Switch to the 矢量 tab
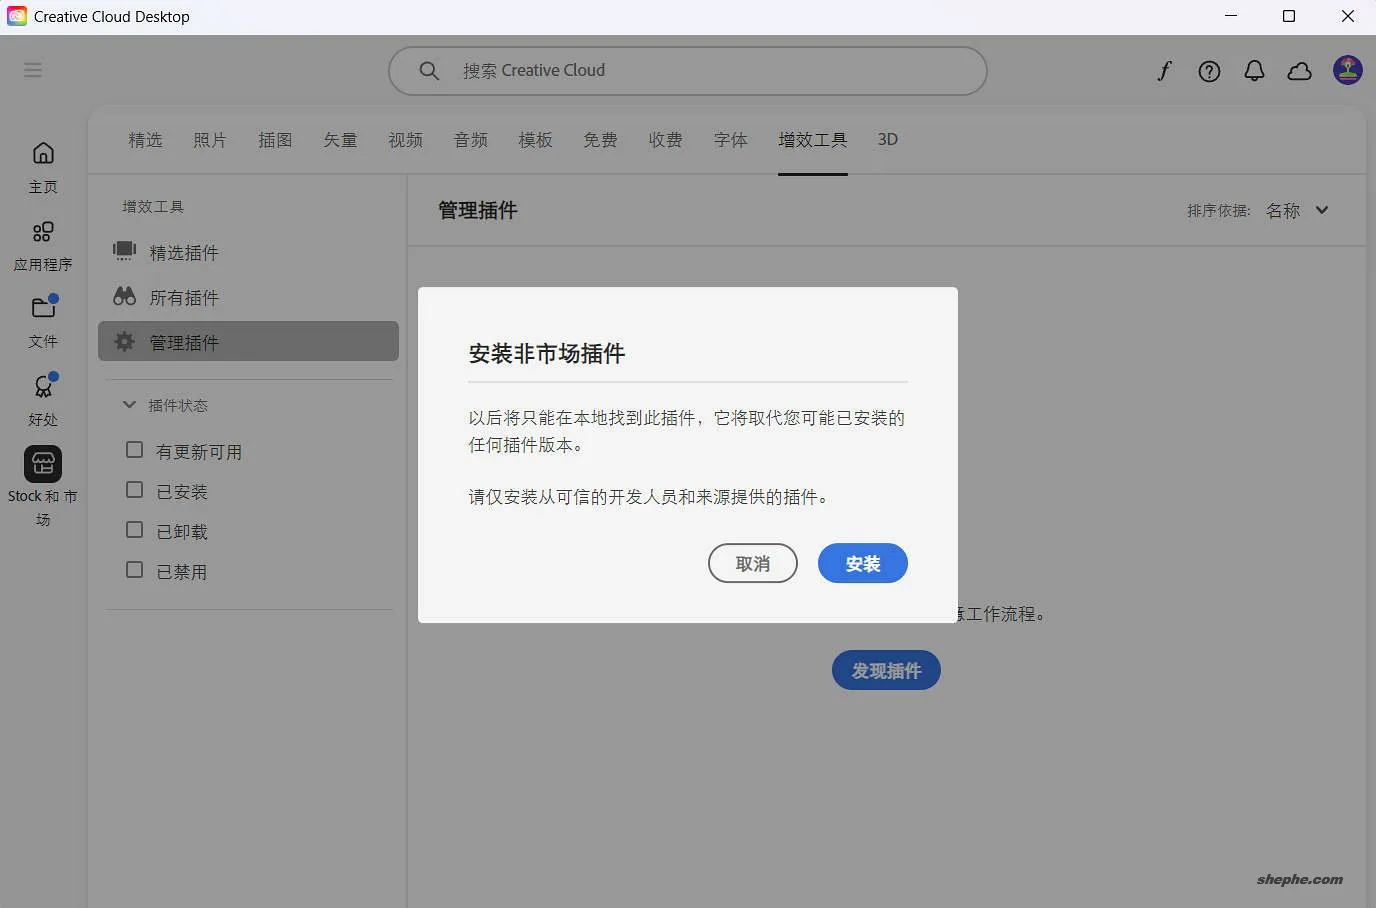 tap(340, 140)
